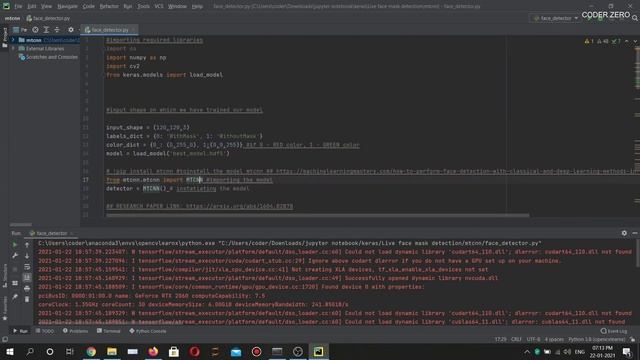This screenshot has width=640, height=360.
Task: Click the Stop process icon
Action: click(15, 269)
